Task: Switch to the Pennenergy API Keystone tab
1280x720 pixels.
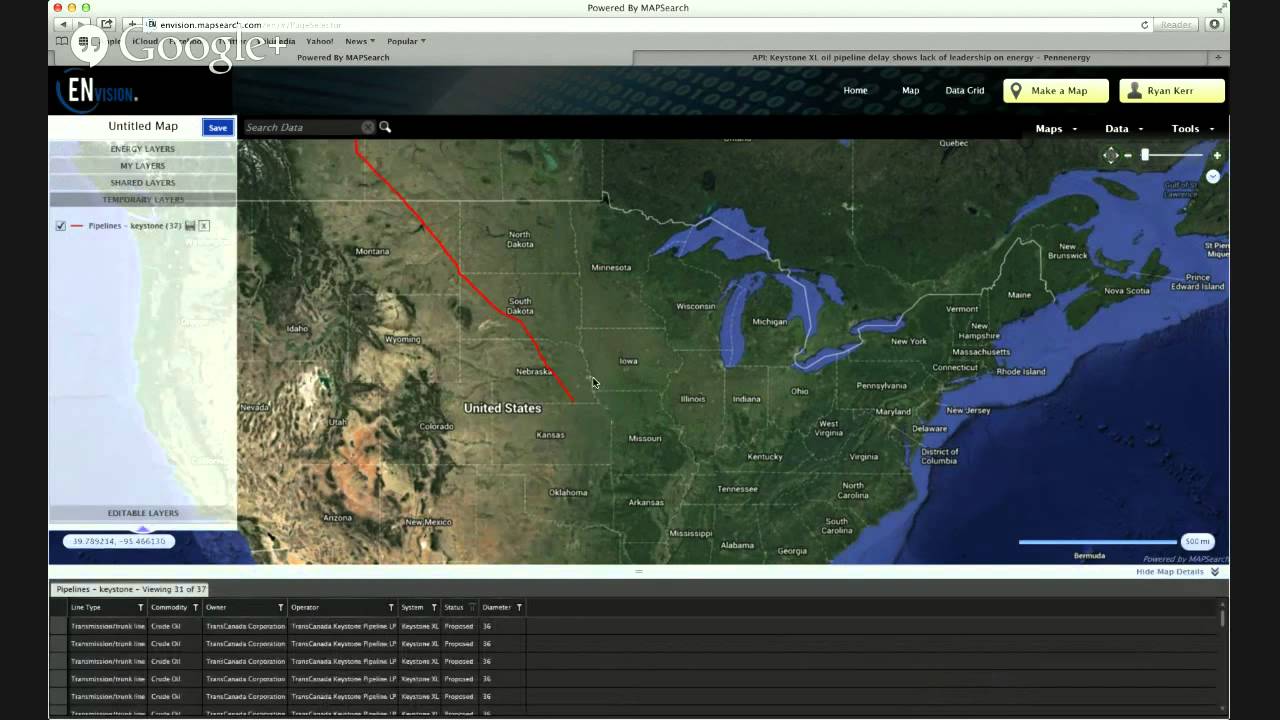Action: pyautogui.click(x=921, y=57)
